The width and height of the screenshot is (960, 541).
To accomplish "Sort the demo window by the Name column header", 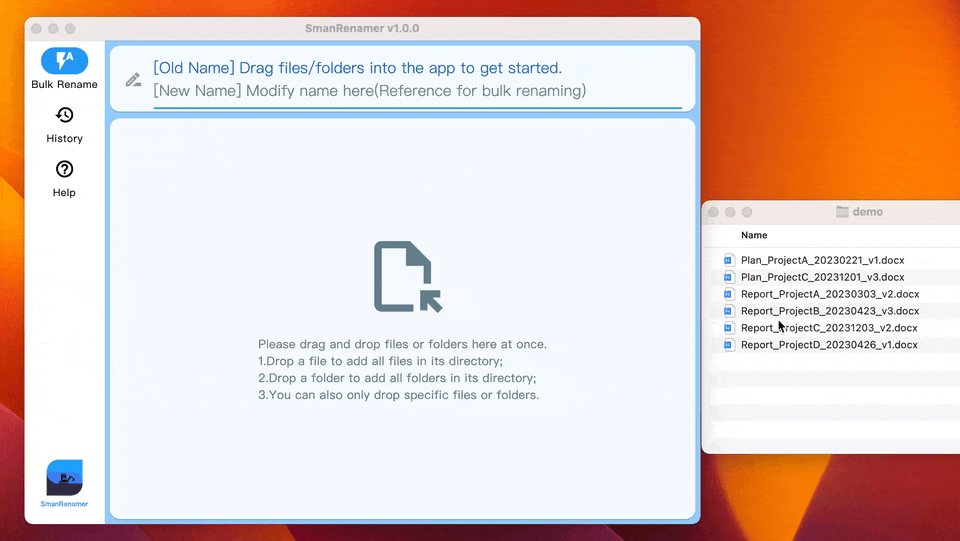I will [x=754, y=235].
